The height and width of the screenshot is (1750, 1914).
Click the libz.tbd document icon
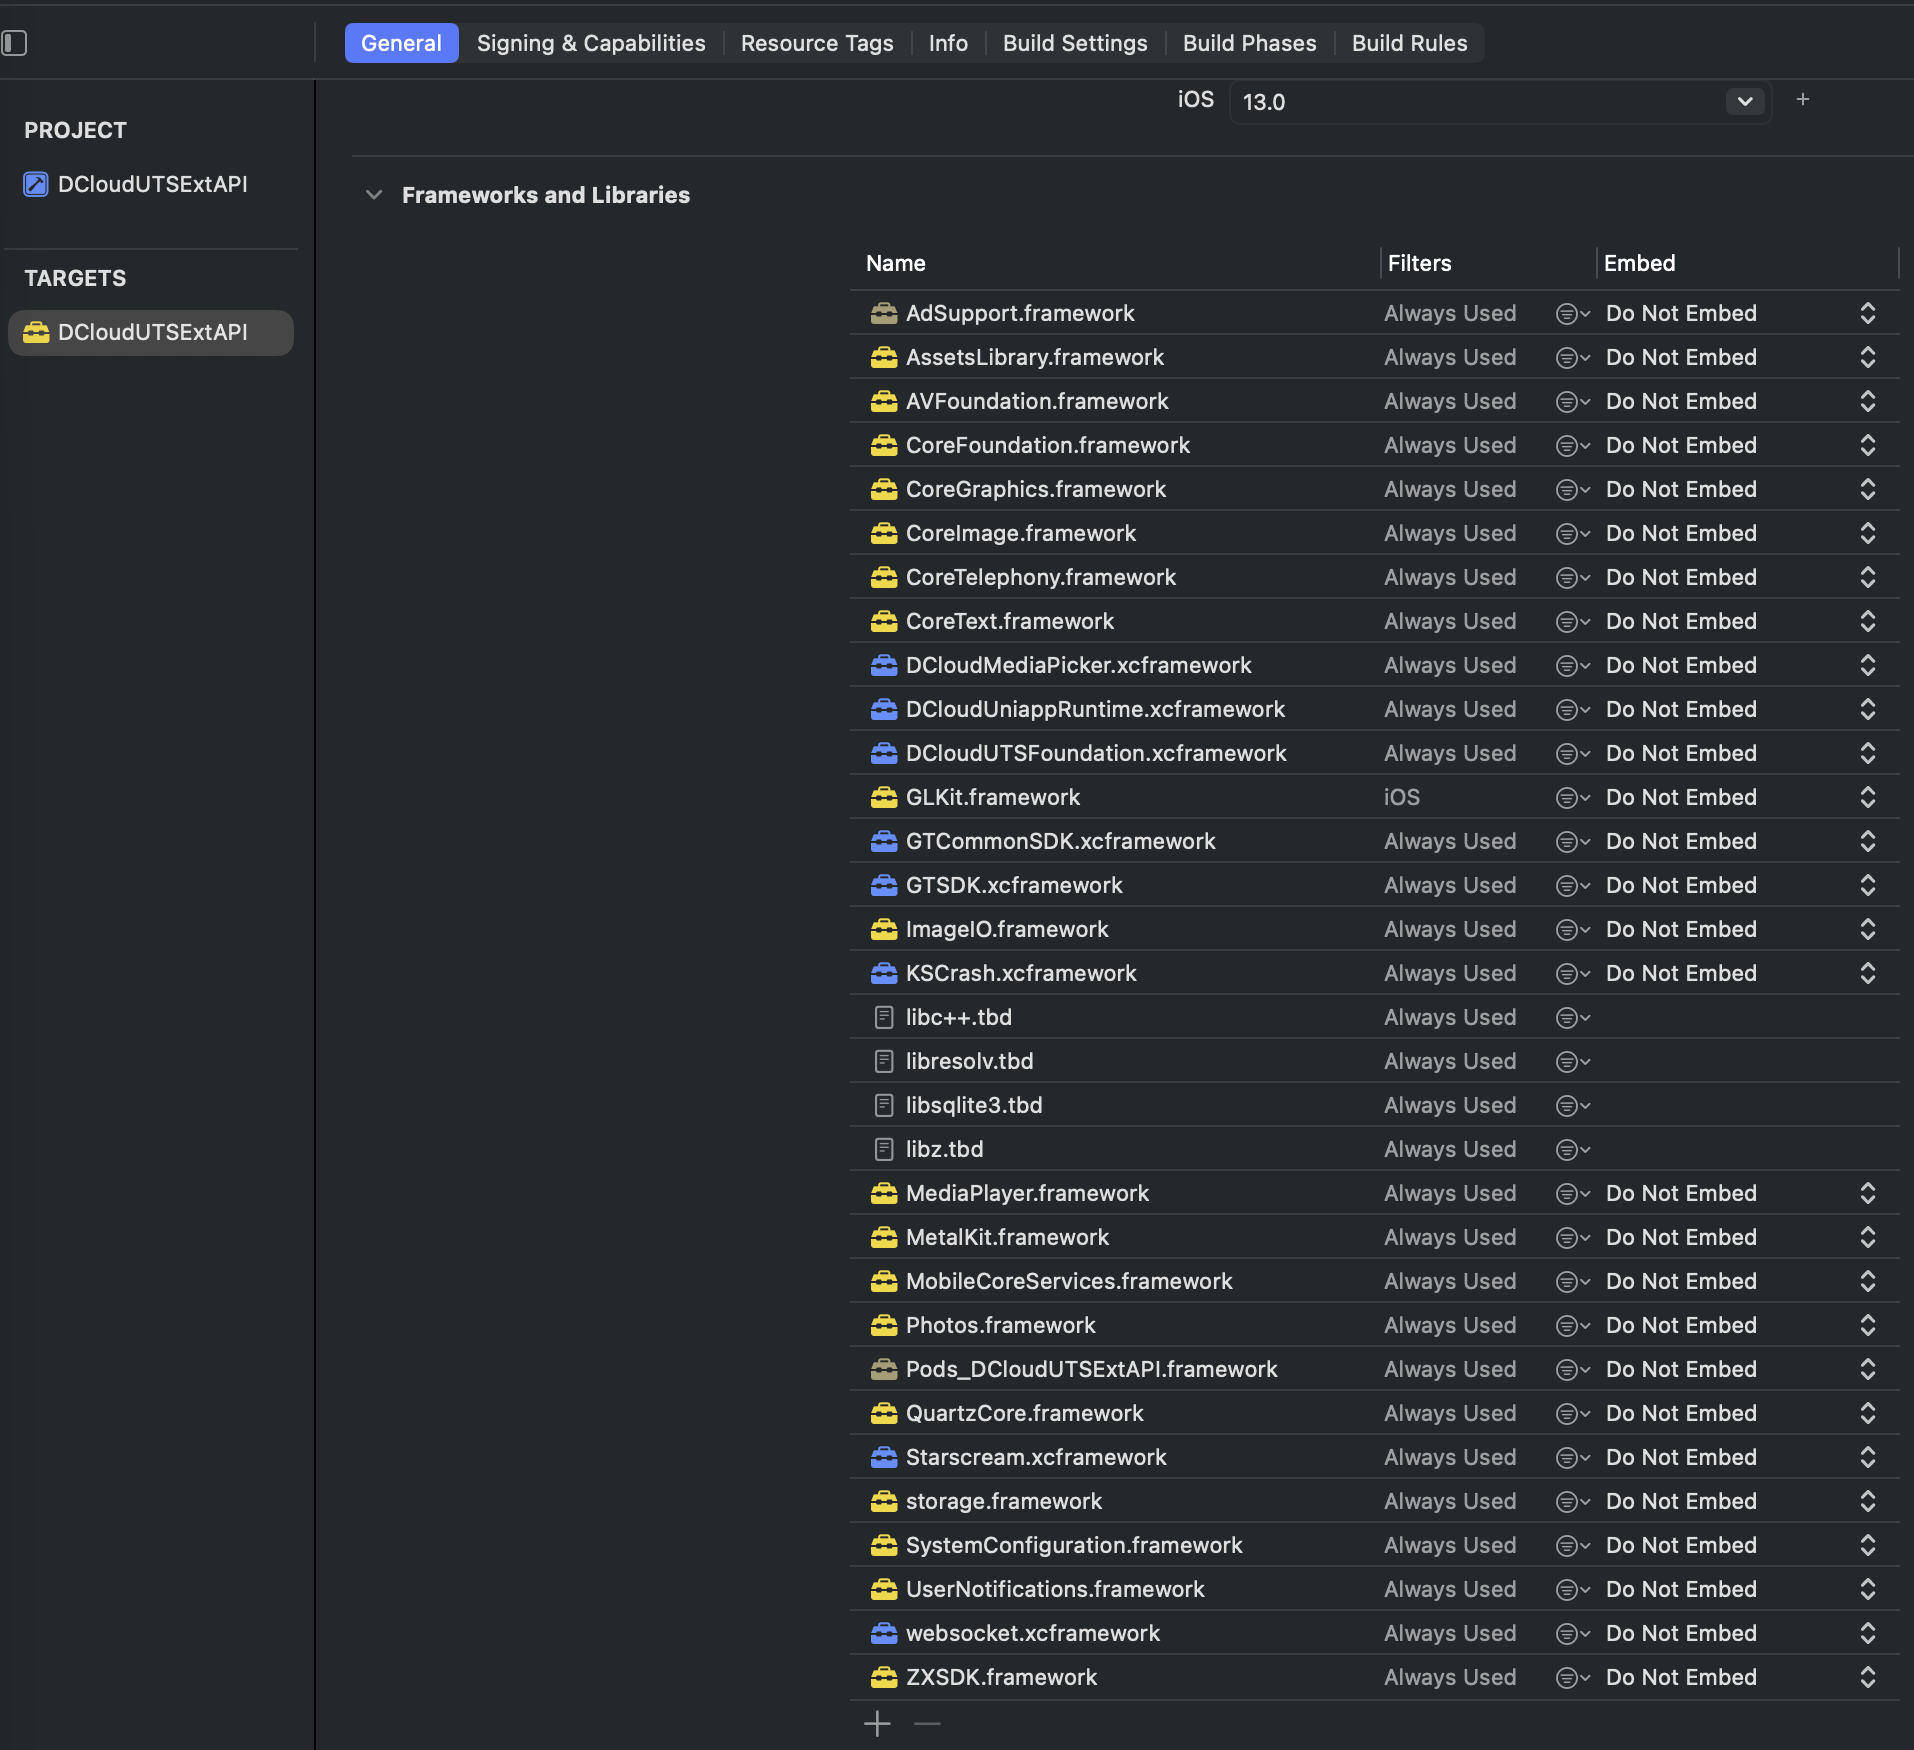click(884, 1149)
